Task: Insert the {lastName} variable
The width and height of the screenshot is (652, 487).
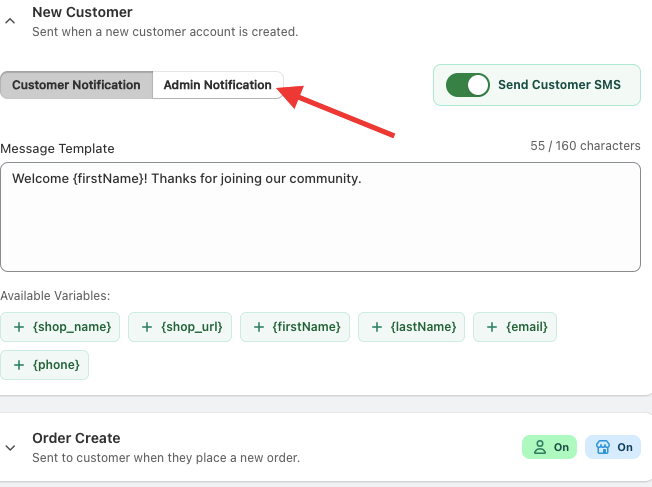Action: tap(411, 327)
